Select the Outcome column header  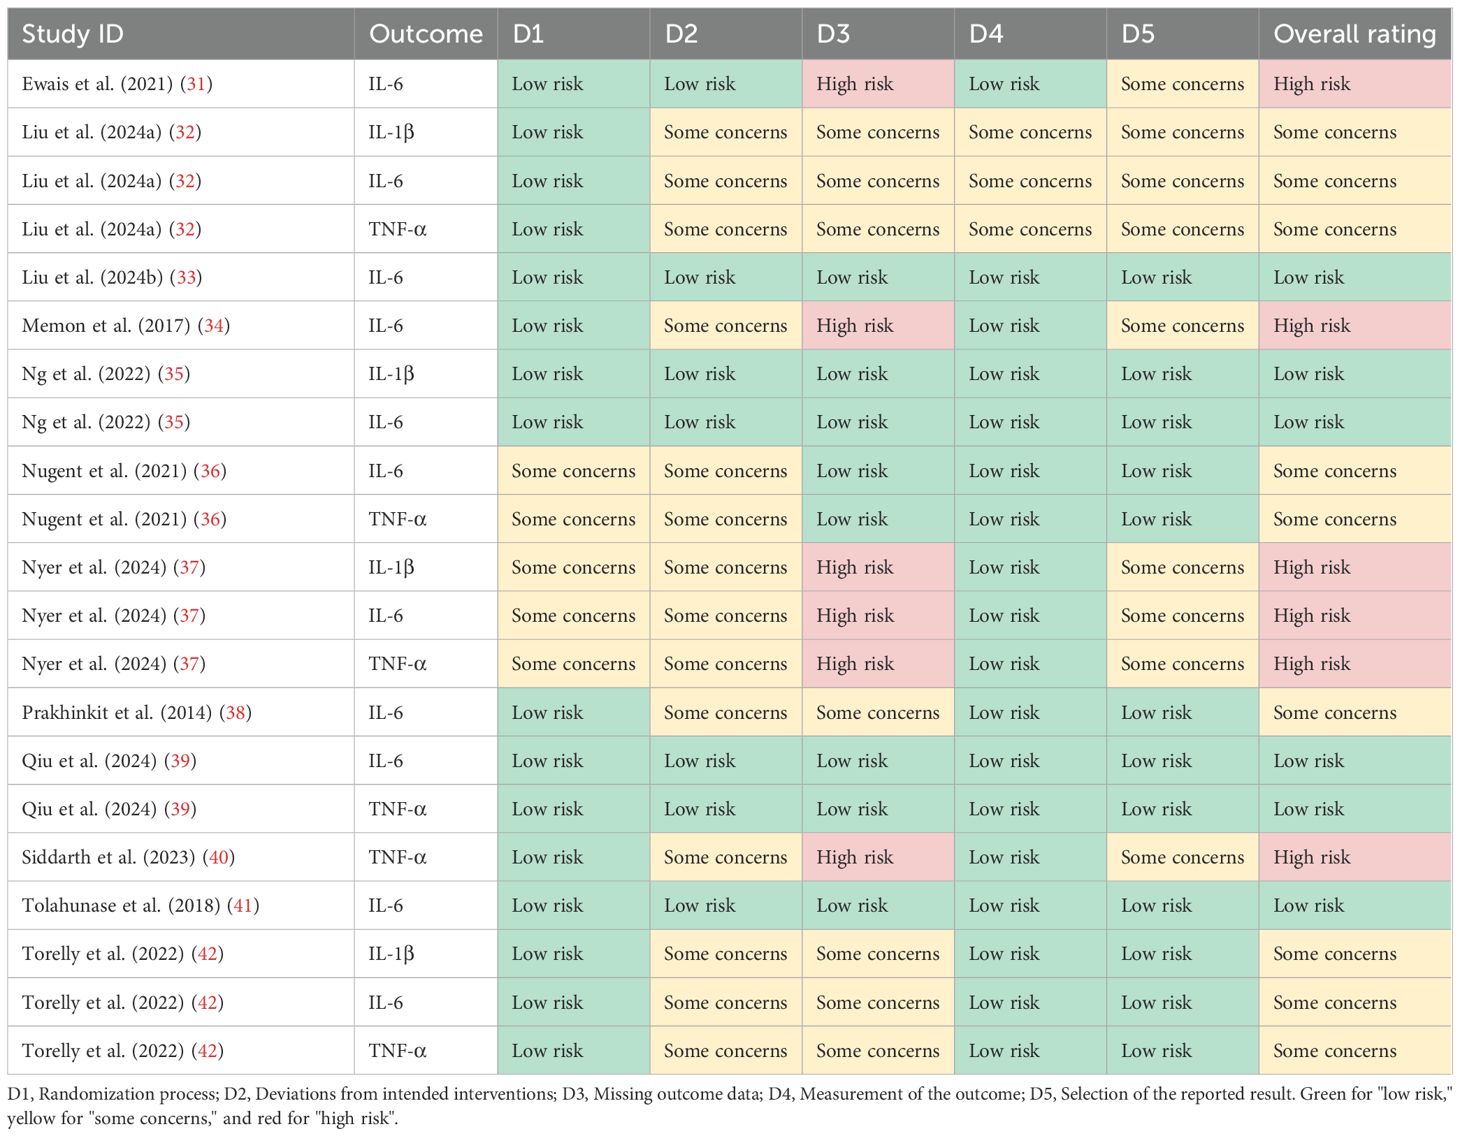(x=425, y=34)
